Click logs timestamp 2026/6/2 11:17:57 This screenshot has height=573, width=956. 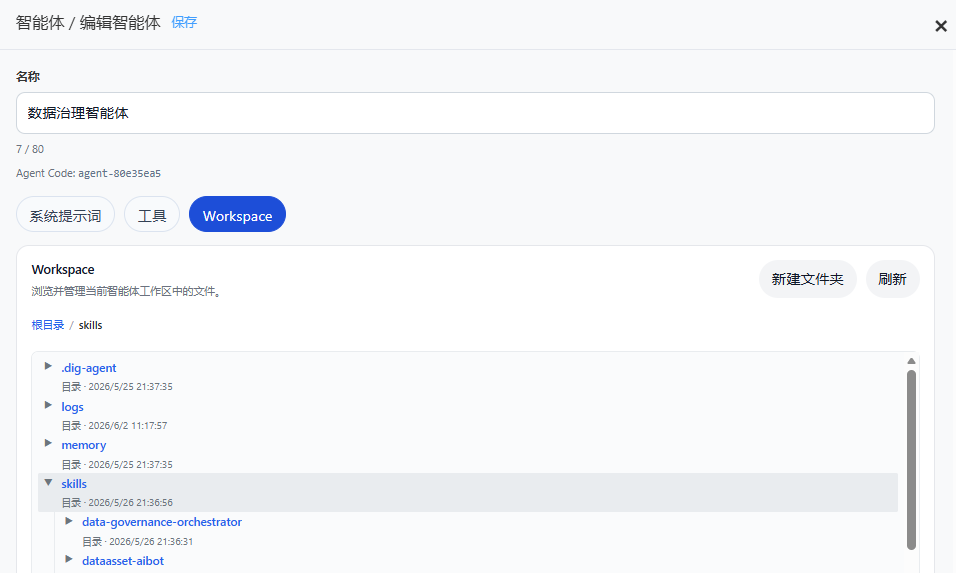(127, 425)
